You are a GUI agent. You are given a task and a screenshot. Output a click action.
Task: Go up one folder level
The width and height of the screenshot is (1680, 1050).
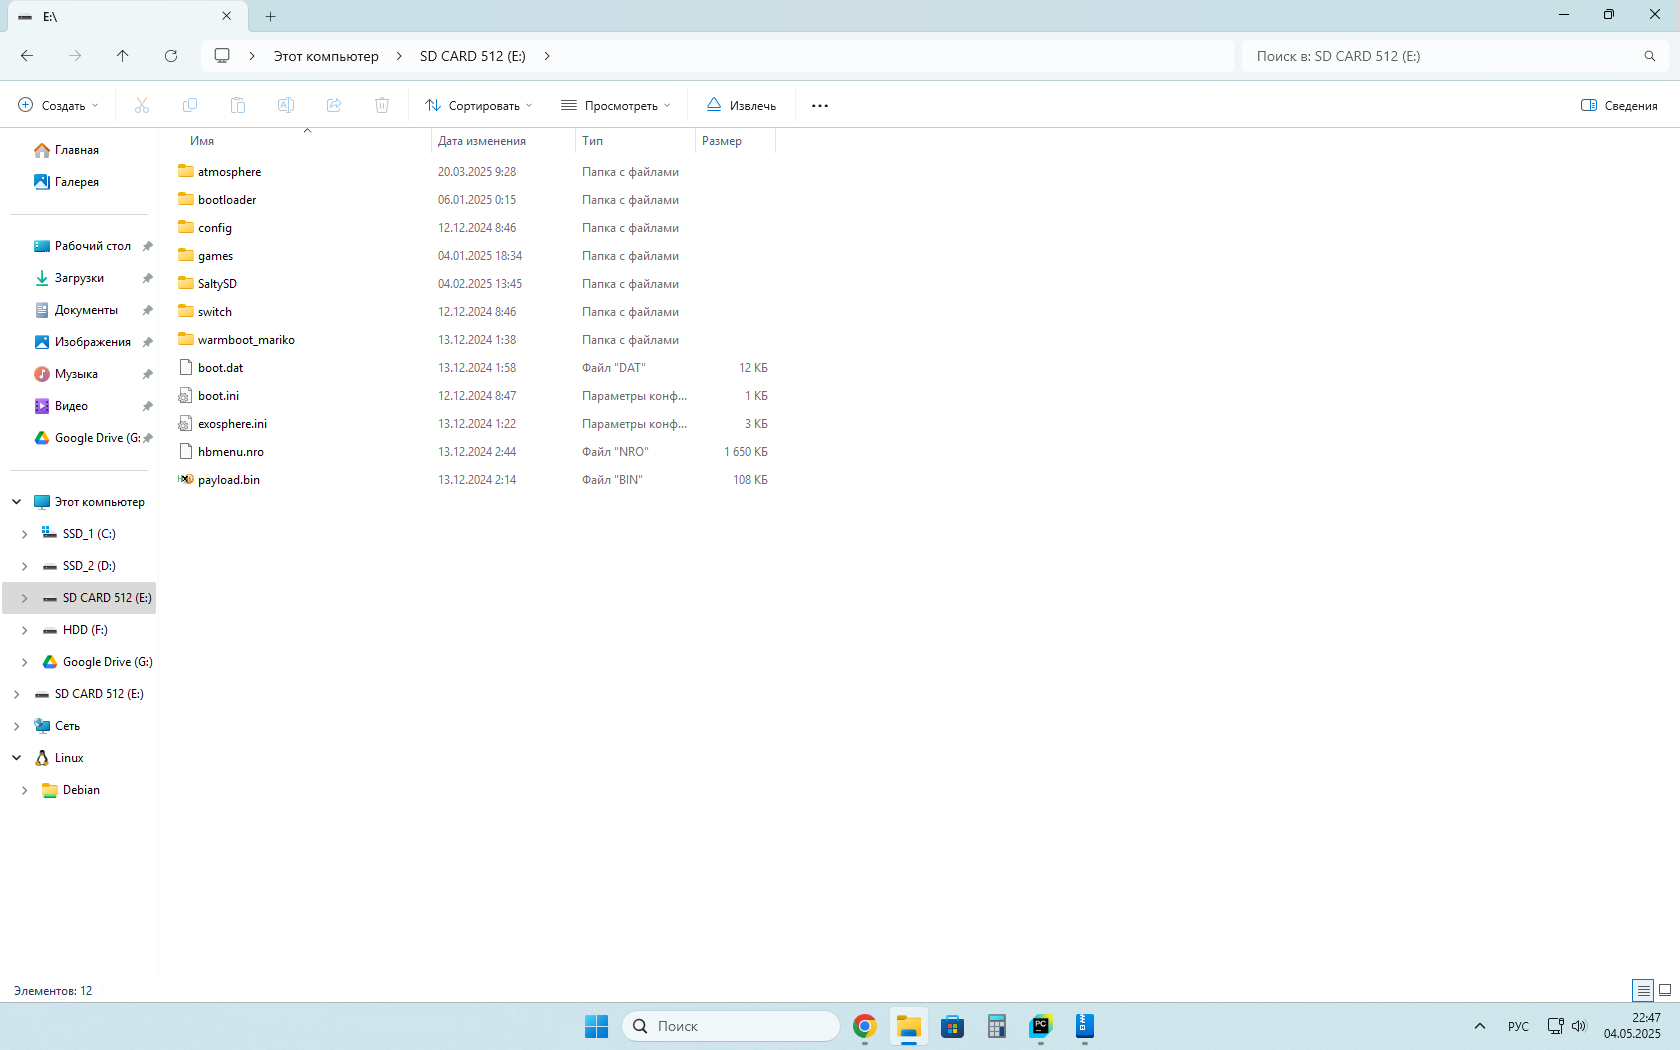coord(123,56)
